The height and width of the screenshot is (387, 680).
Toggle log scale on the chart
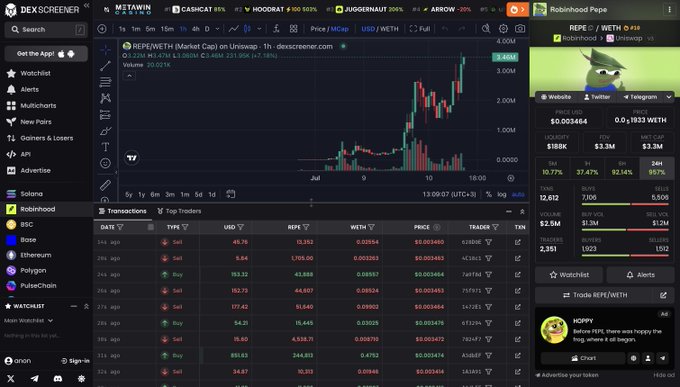coord(502,194)
